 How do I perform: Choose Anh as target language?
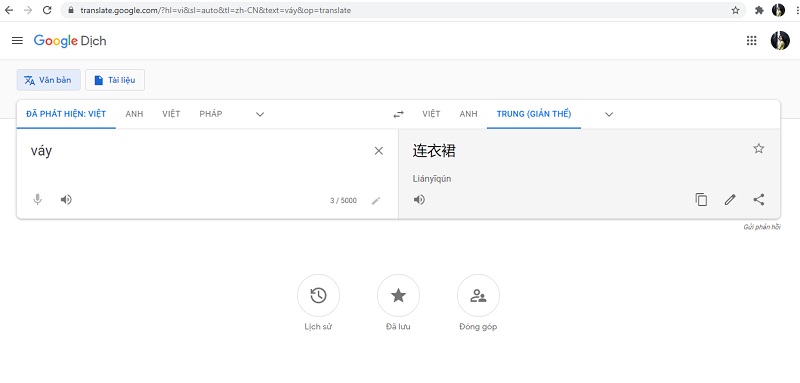pos(468,114)
